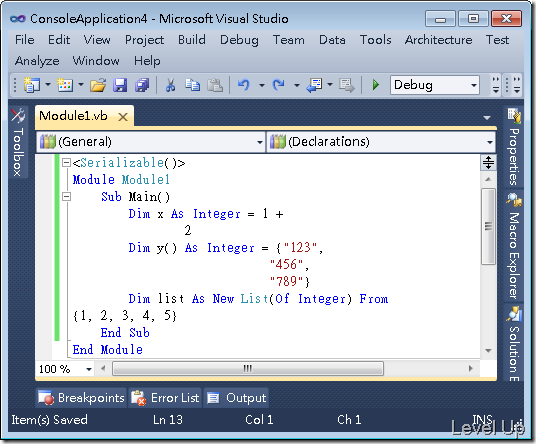
Task: Collapse the Serializable Module1 code block
Action: click(66, 163)
